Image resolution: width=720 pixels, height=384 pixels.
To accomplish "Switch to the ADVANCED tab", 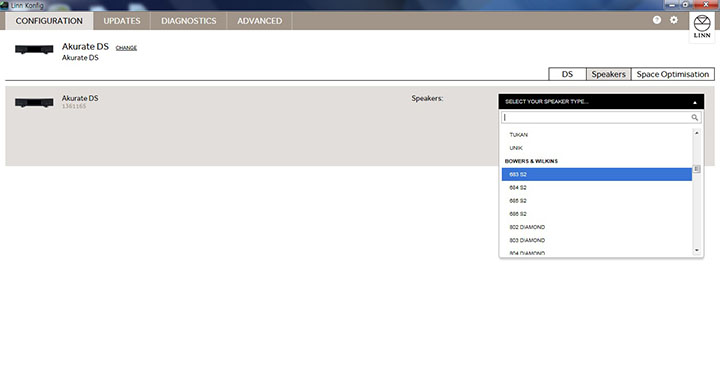I will 259,21.
